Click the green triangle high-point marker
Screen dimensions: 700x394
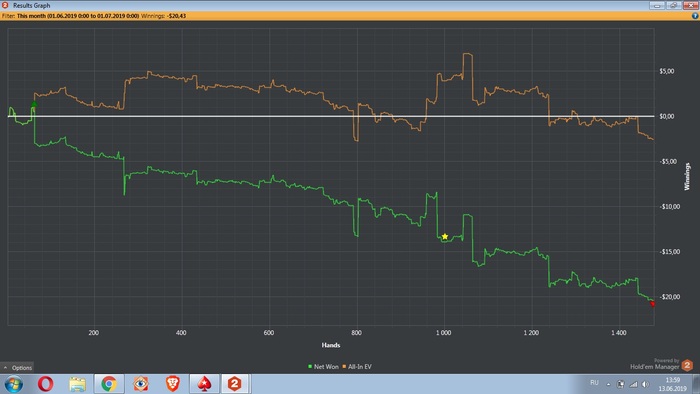[x=34, y=104]
